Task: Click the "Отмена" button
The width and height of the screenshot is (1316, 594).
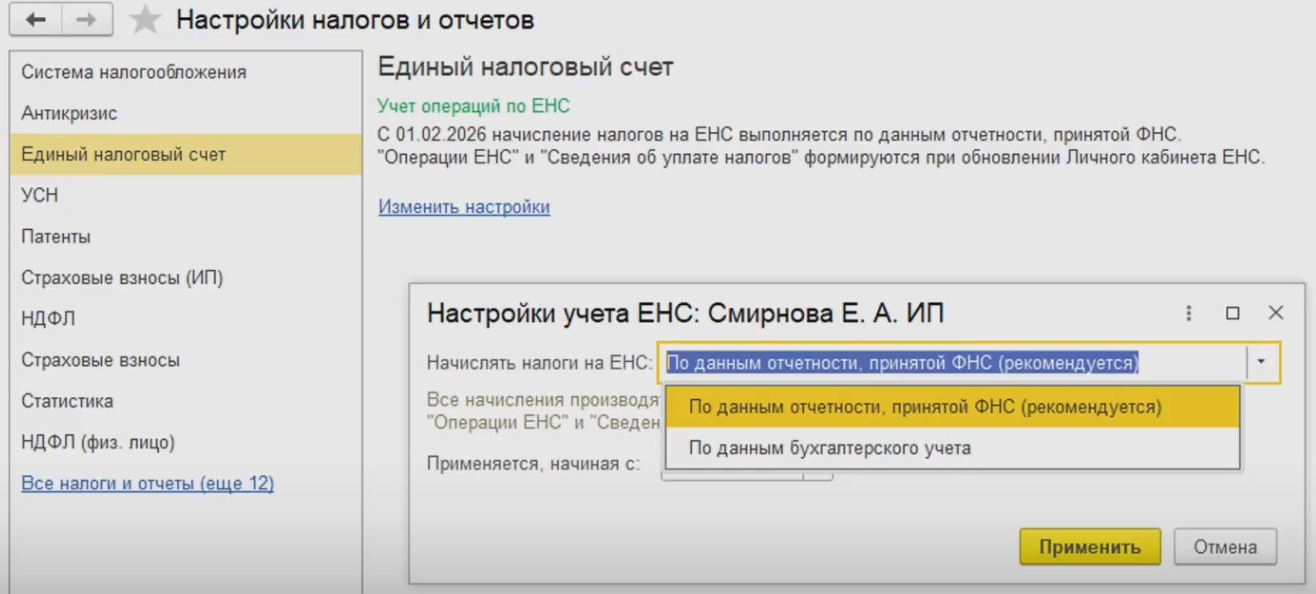Action: point(1224,547)
